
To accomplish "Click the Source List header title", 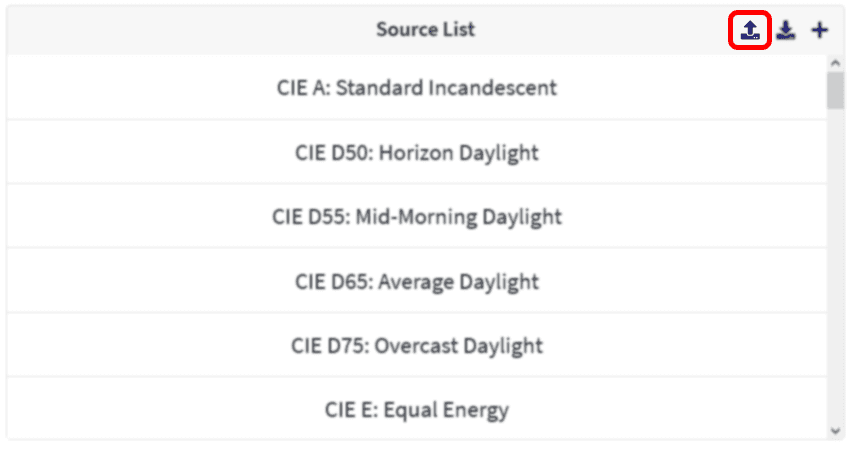I will pos(425,29).
